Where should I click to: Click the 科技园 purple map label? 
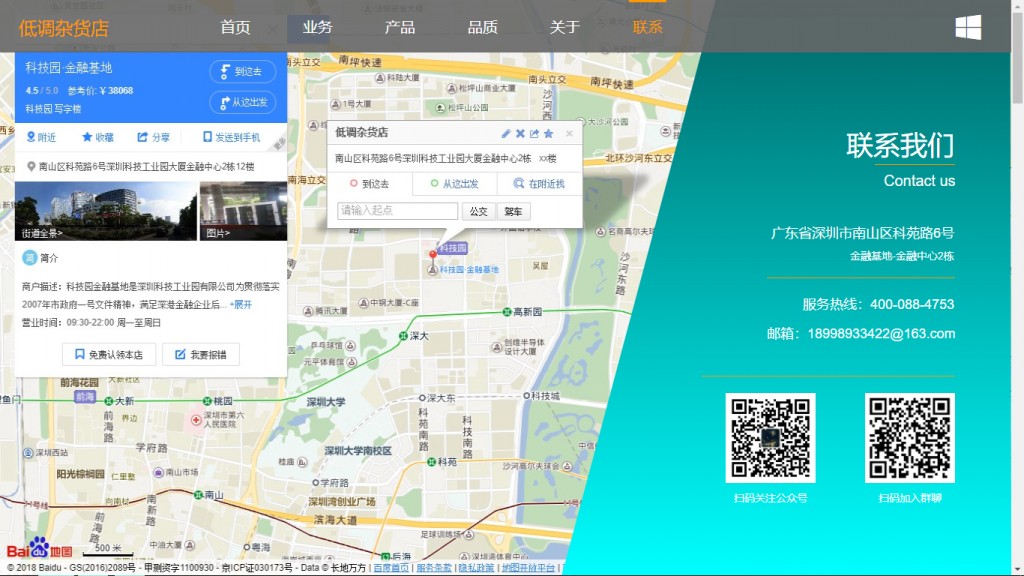click(453, 248)
